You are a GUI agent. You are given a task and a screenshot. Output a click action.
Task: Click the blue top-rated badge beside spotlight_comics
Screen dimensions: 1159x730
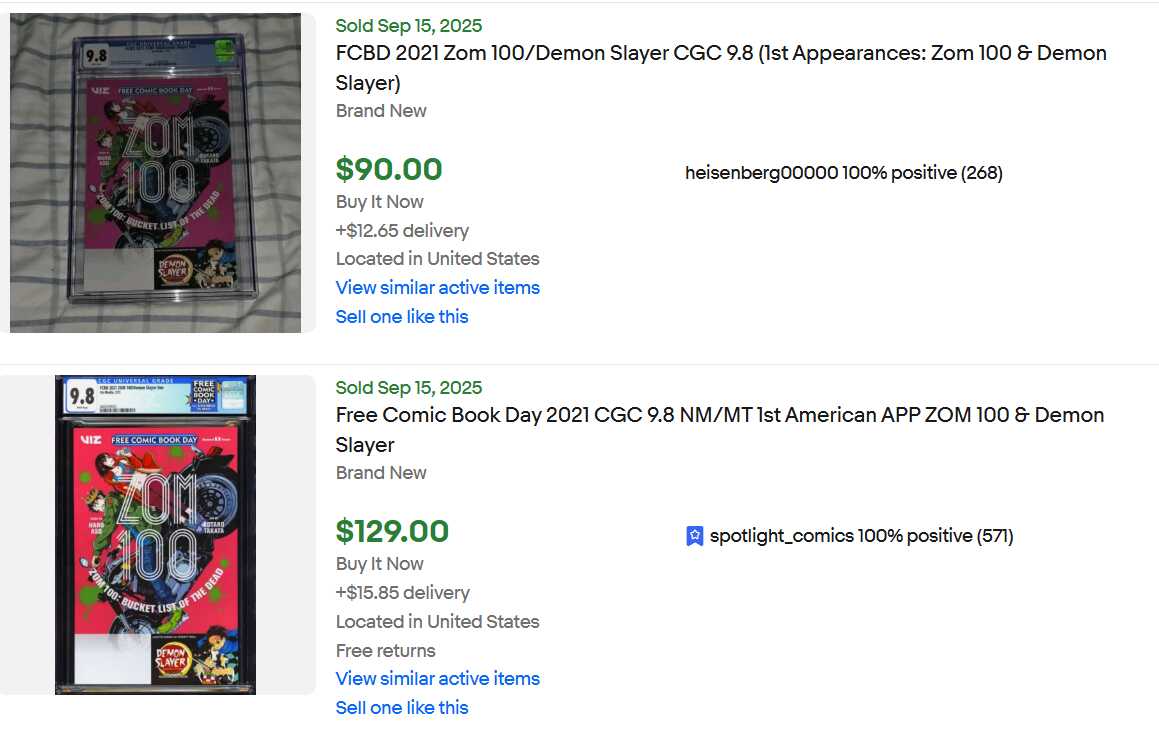coord(695,536)
